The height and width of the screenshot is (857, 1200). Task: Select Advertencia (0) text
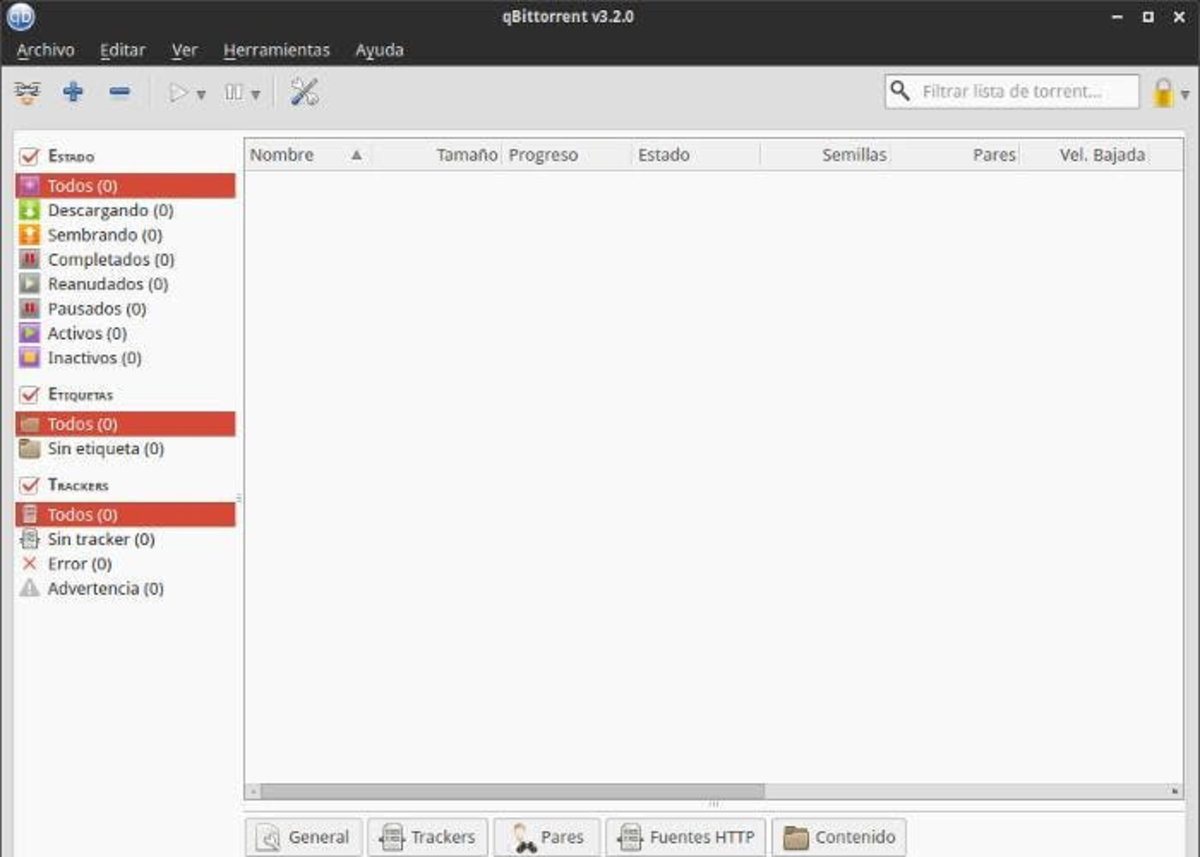(x=105, y=588)
